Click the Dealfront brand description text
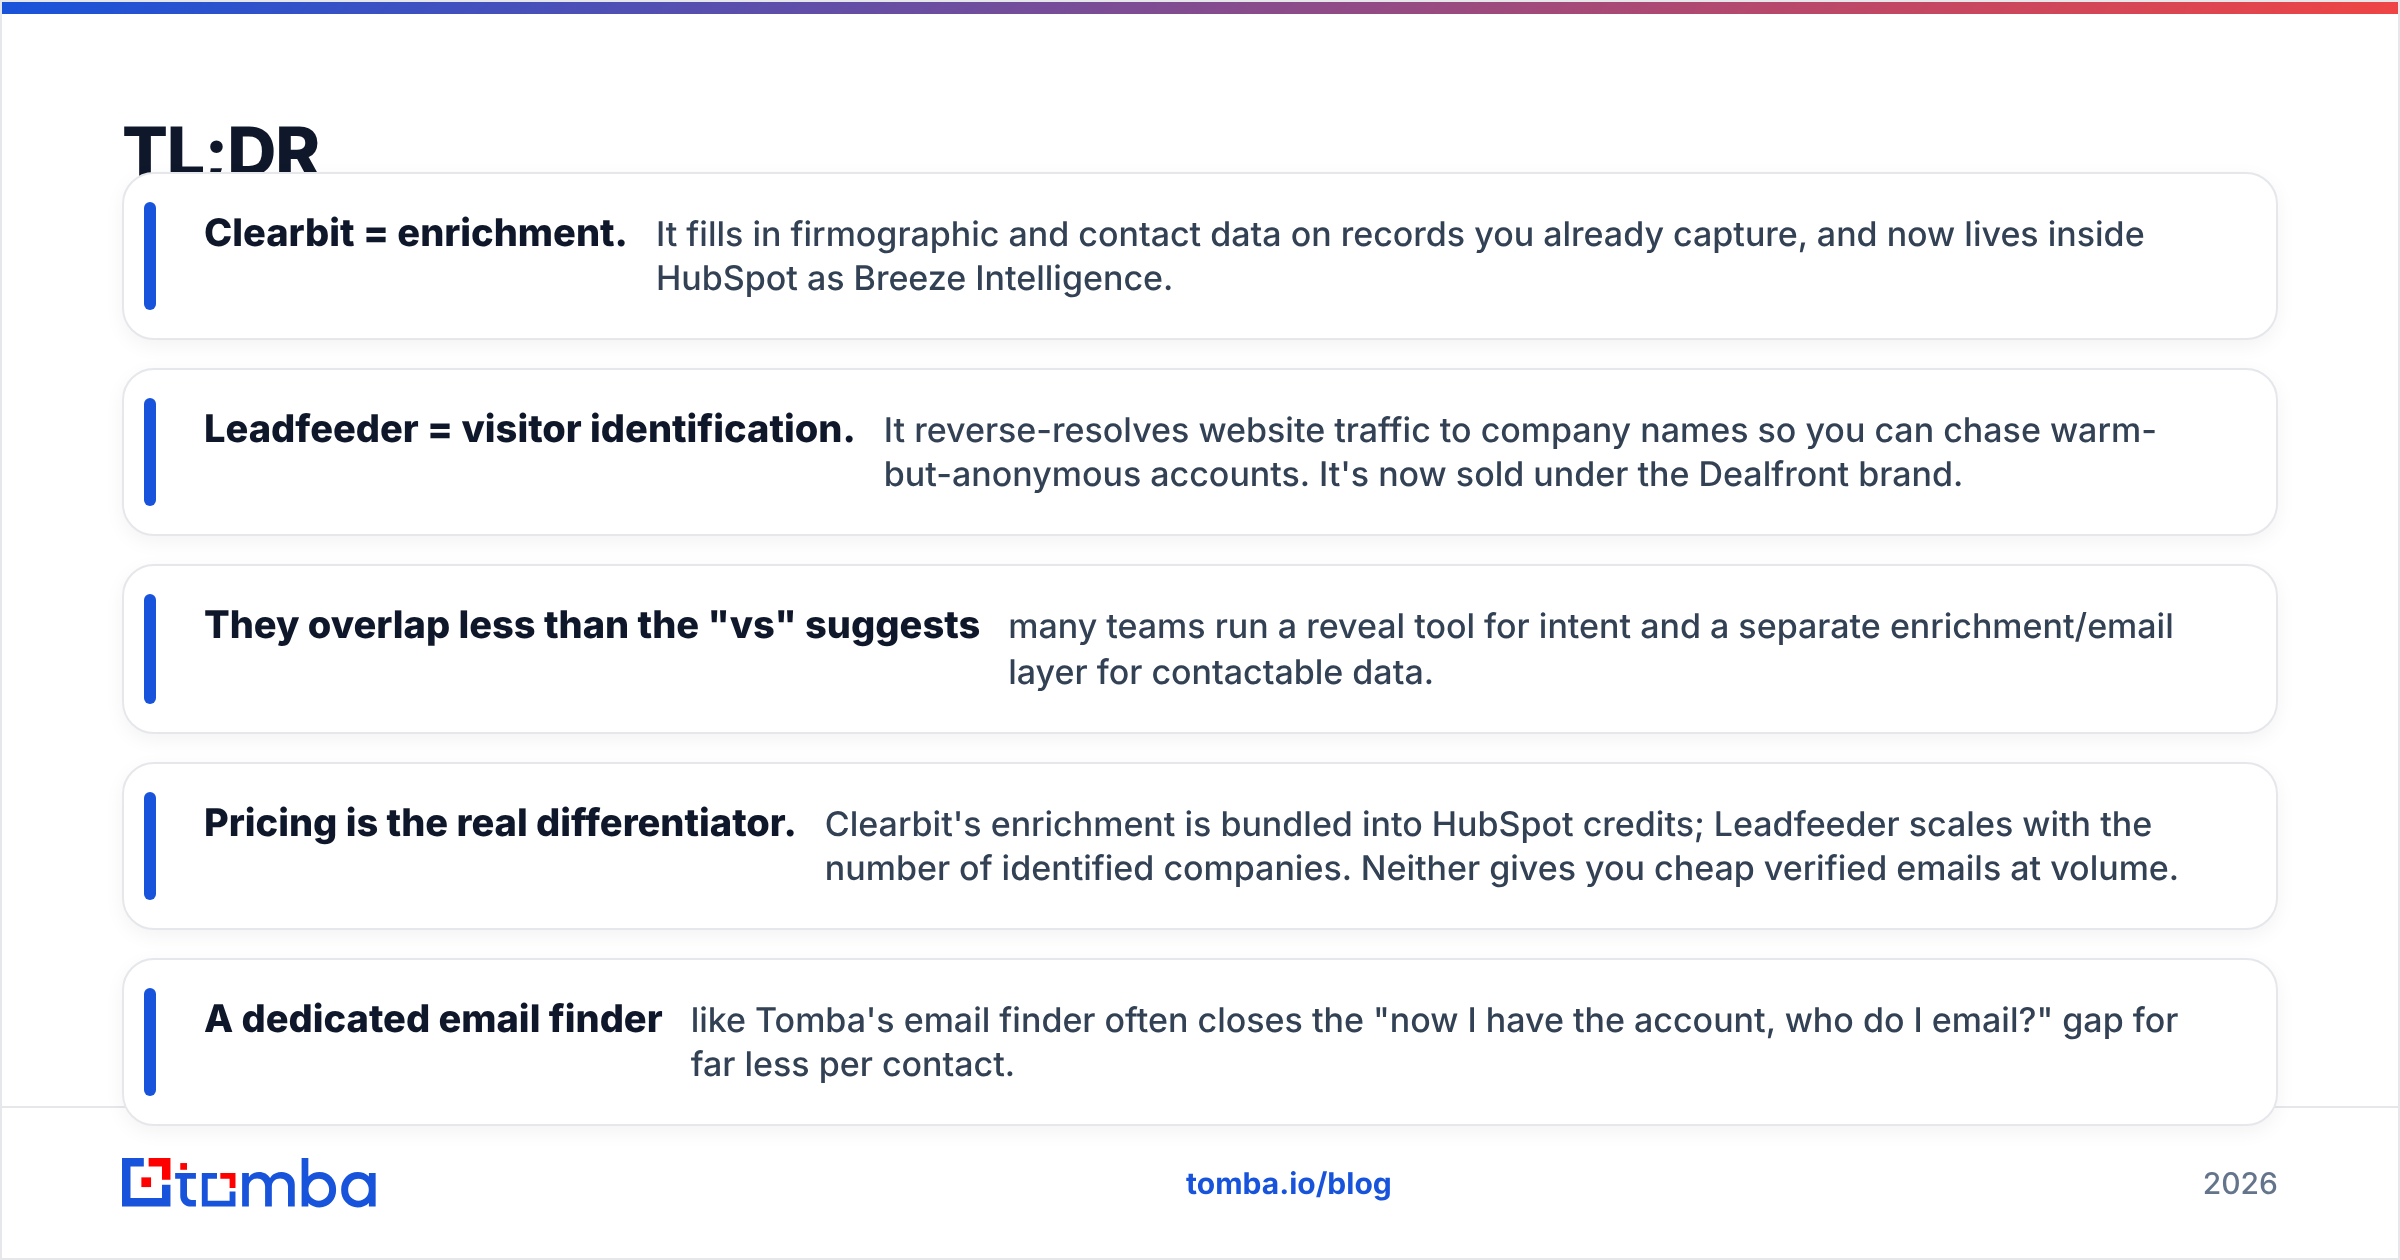Image resolution: width=2400 pixels, height=1260 pixels. (1519, 452)
